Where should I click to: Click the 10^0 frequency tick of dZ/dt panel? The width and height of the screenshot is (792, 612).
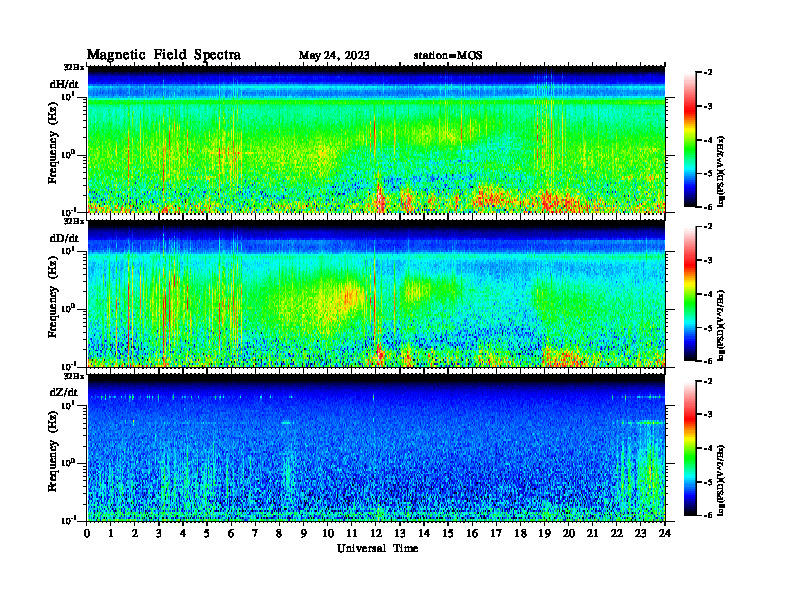pyautogui.click(x=68, y=463)
